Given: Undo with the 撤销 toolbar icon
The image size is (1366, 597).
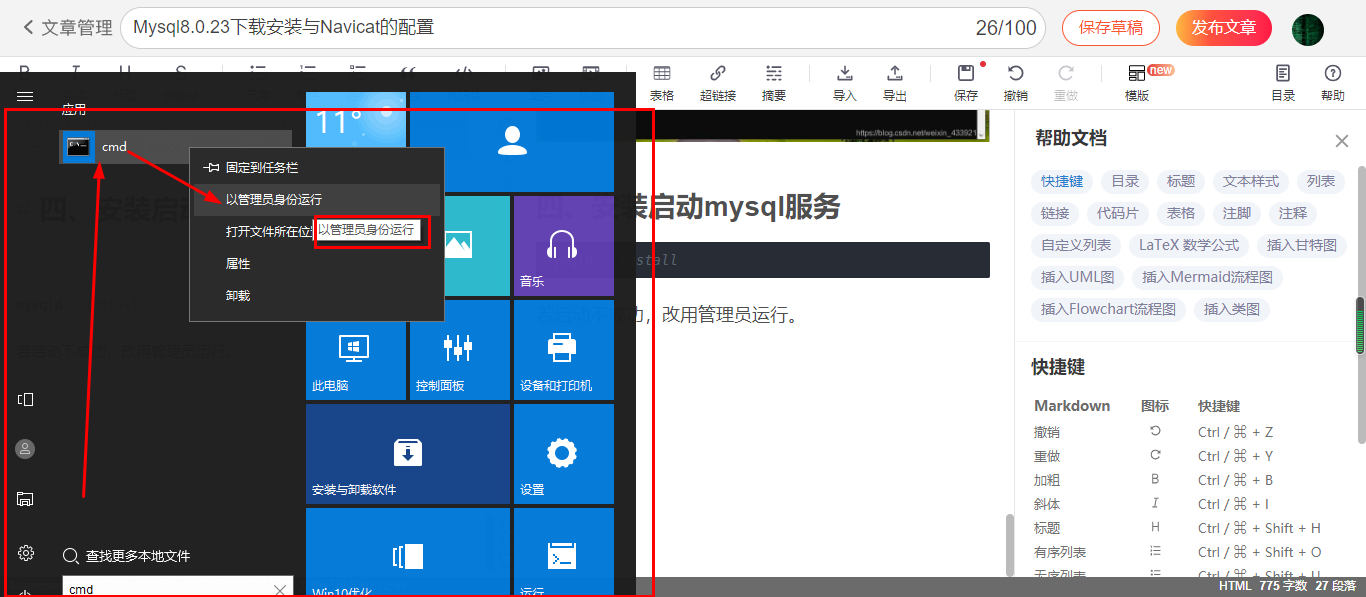Looking at the screenshot, I should coord(1016,83).
